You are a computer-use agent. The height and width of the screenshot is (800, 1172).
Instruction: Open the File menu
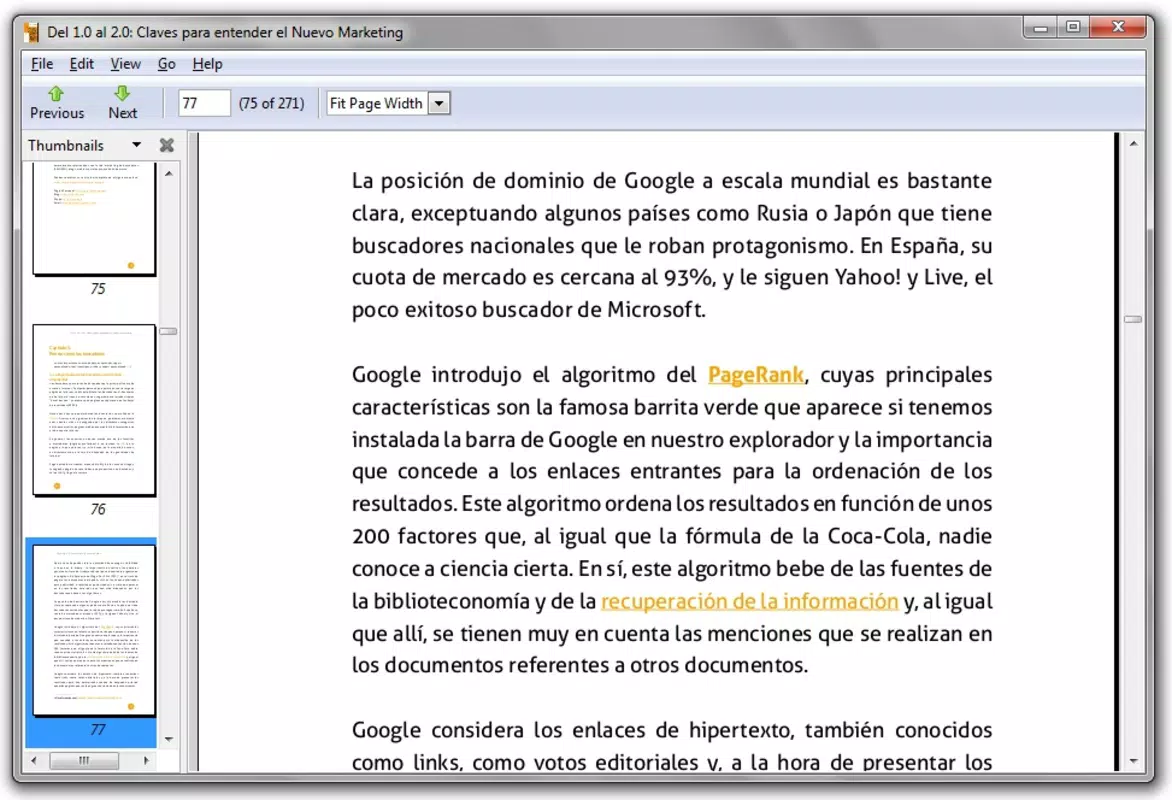tap(42, 64)
